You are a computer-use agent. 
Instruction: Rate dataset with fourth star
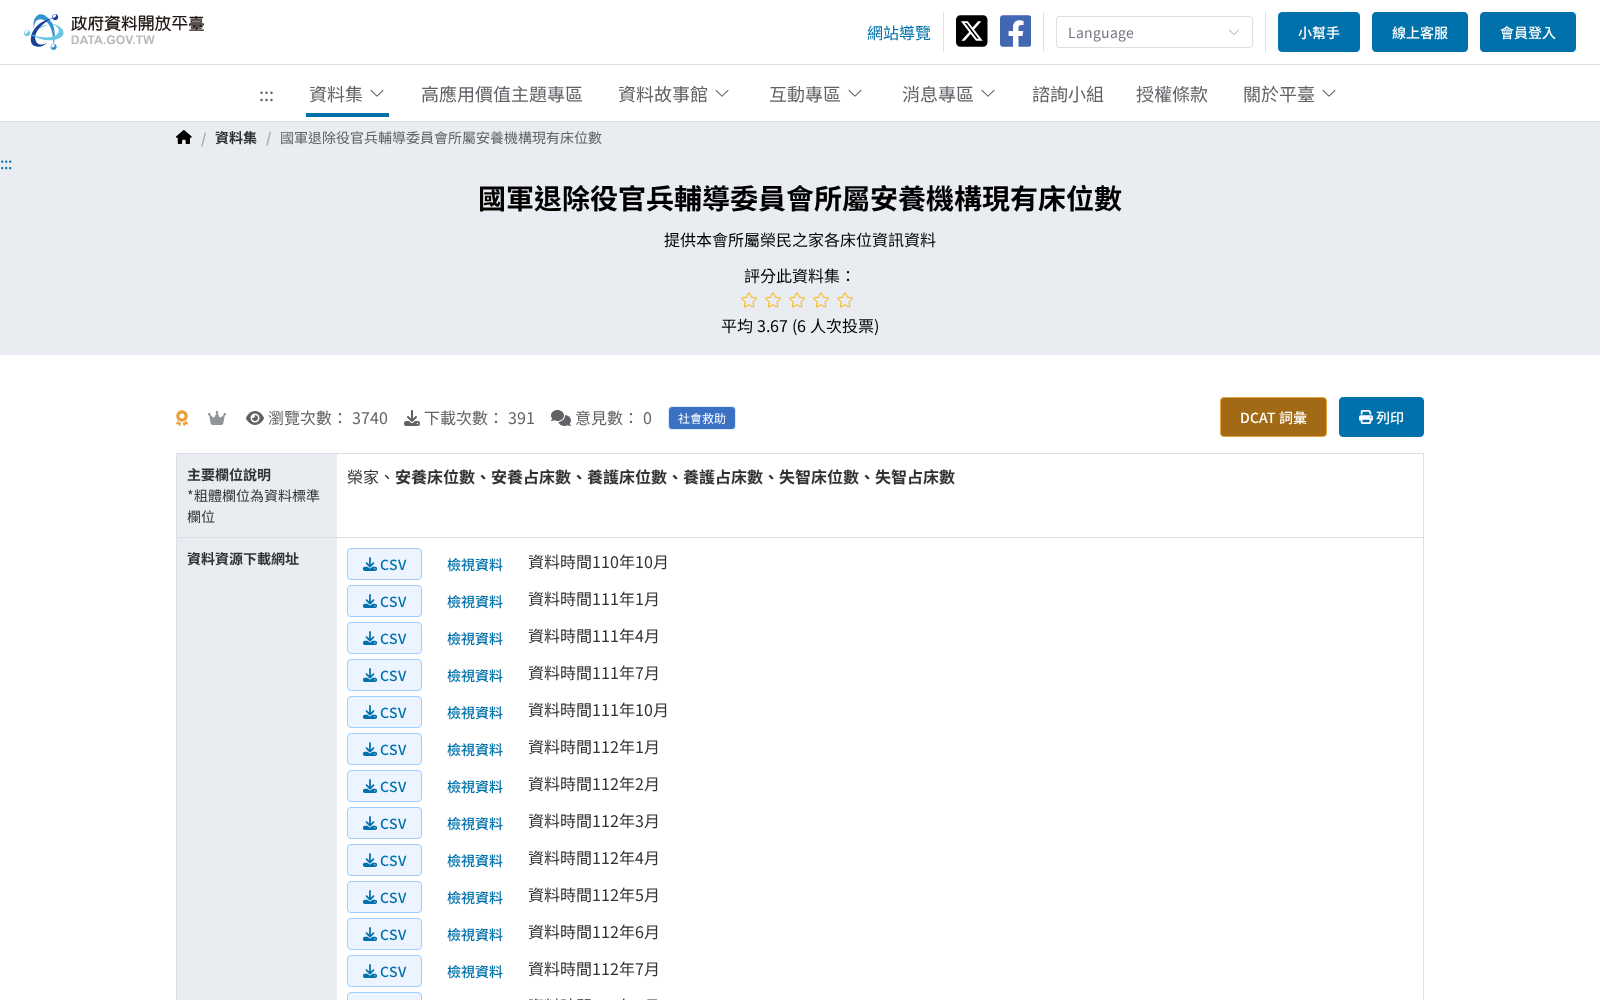click(x=821, y=300)
